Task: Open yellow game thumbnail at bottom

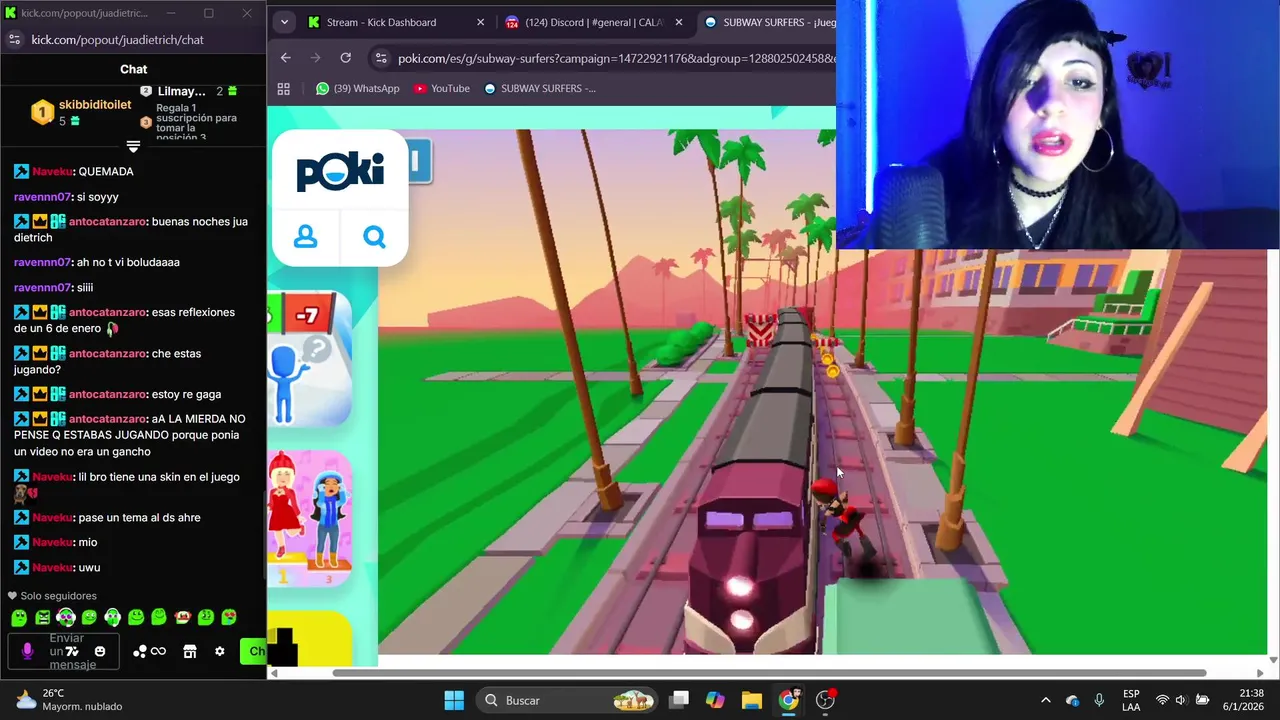Action: click(310, 638)
